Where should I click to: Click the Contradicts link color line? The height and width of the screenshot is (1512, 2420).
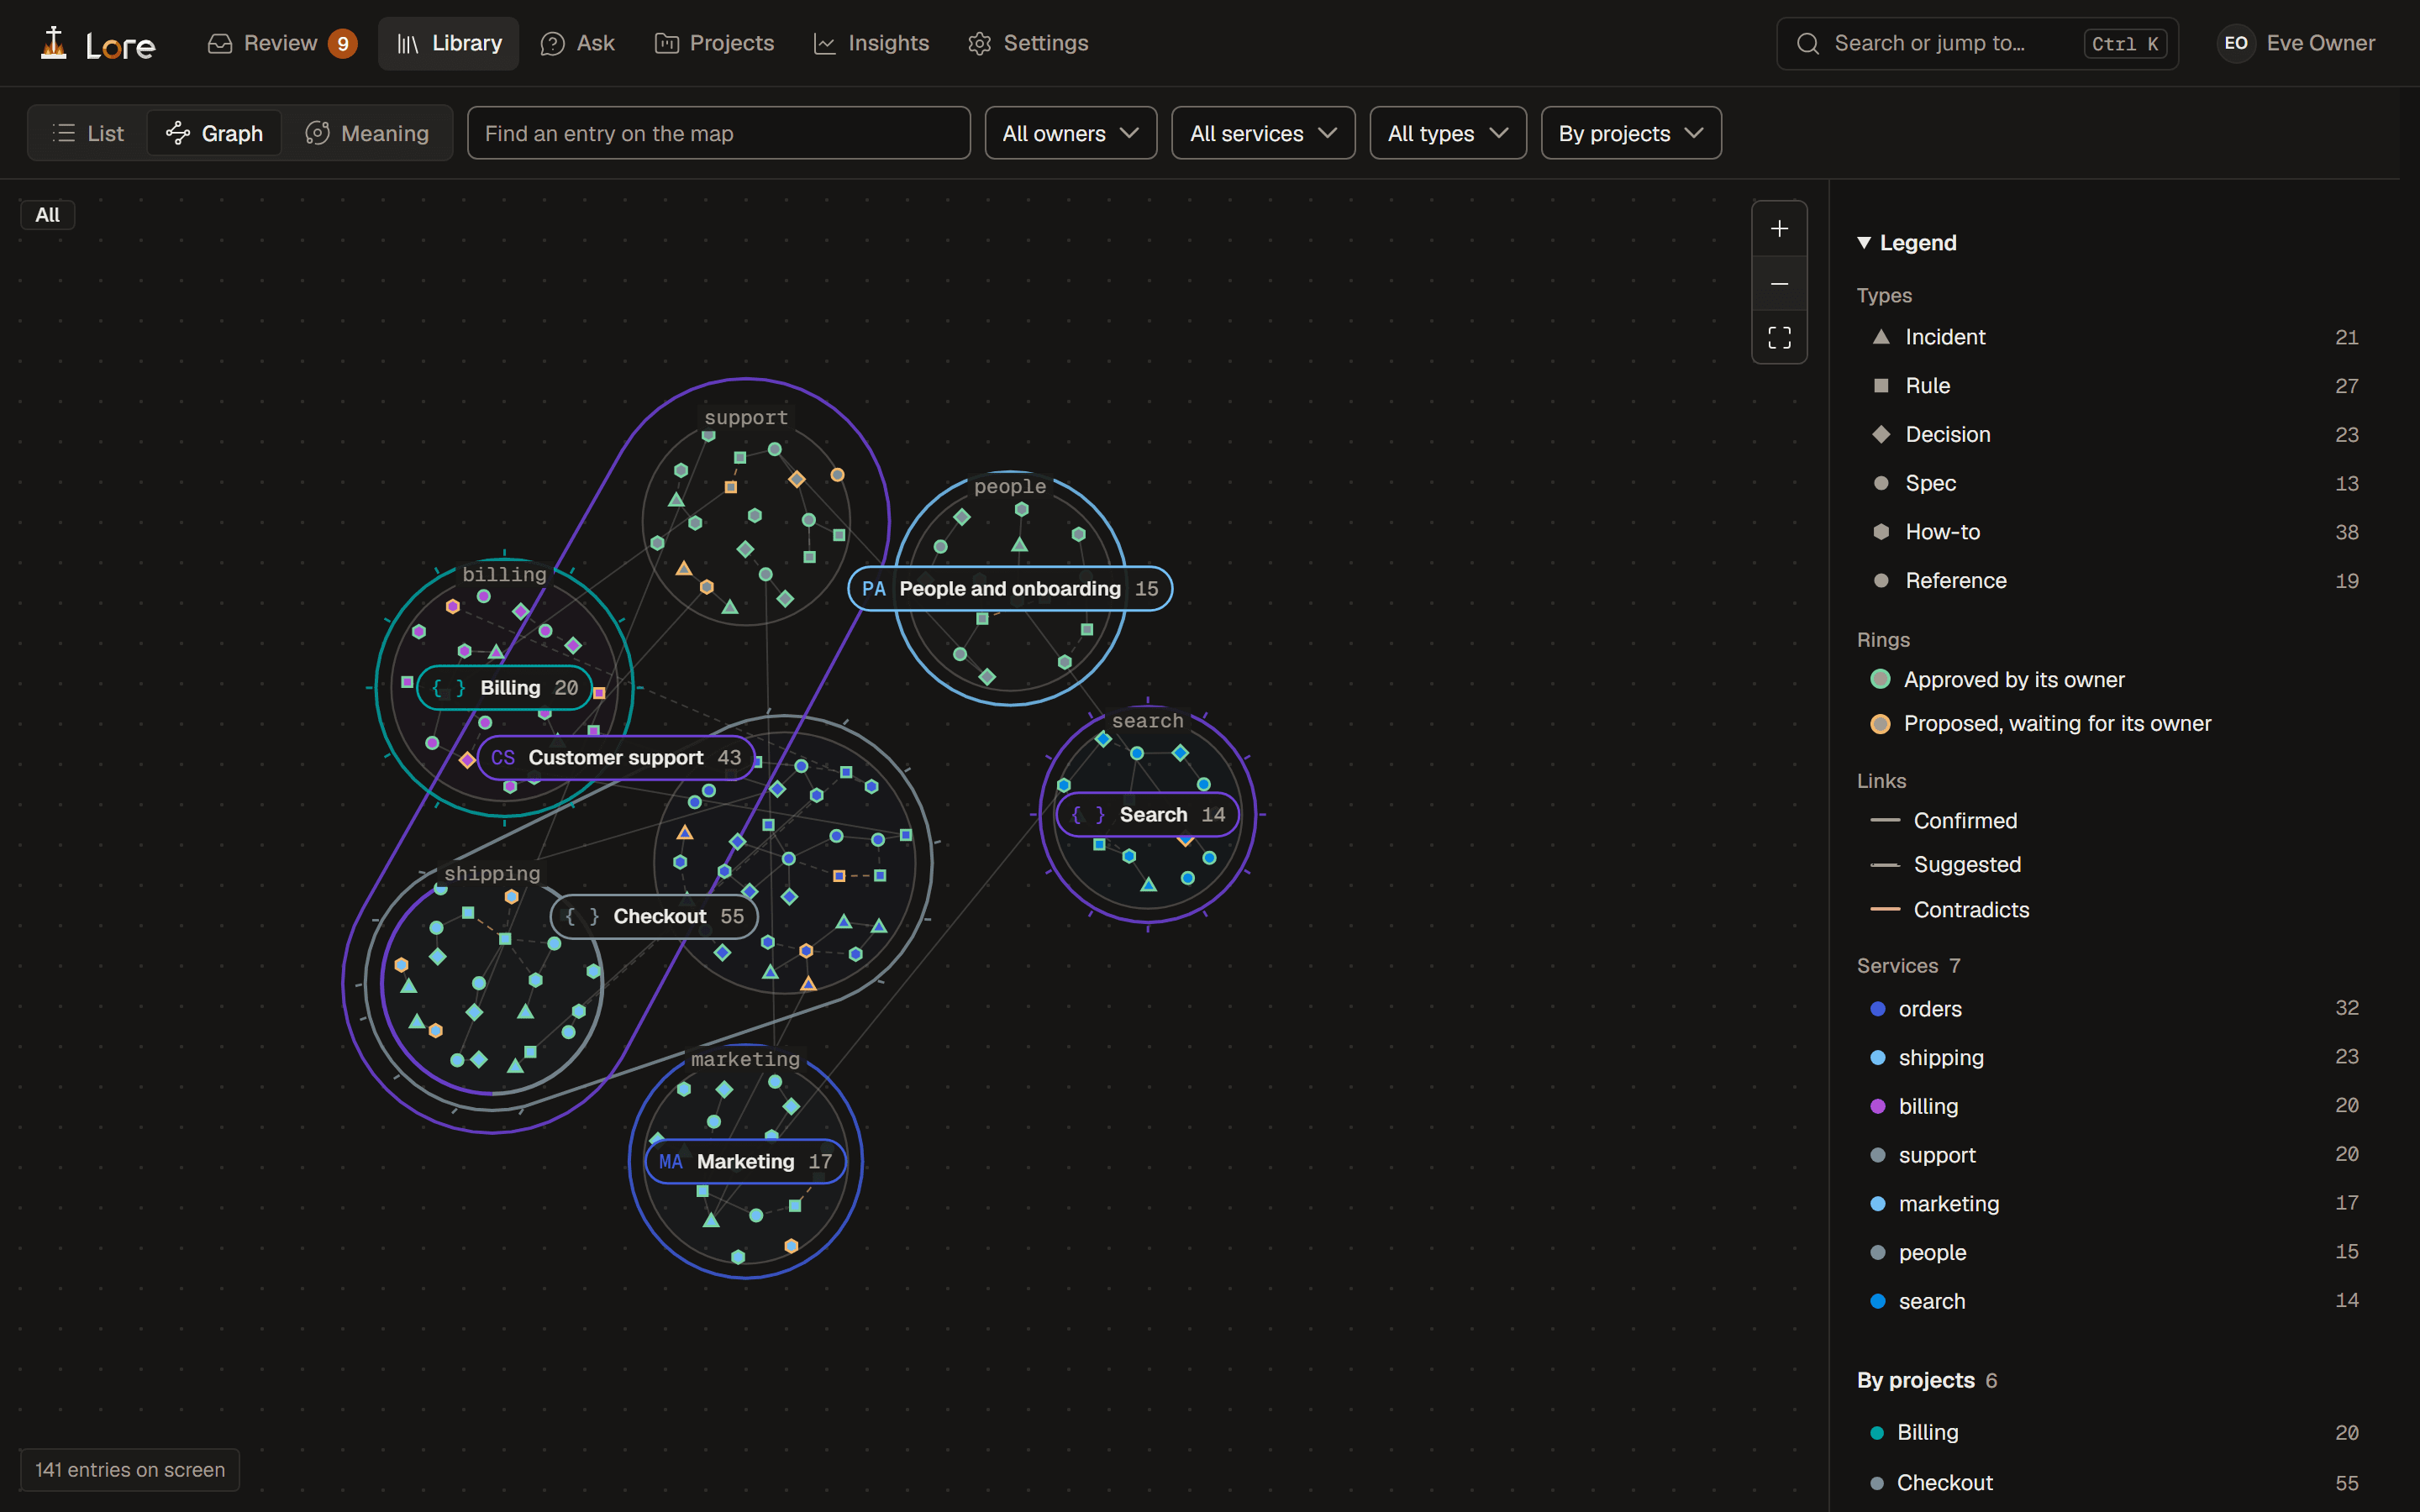coord(1885,910)
